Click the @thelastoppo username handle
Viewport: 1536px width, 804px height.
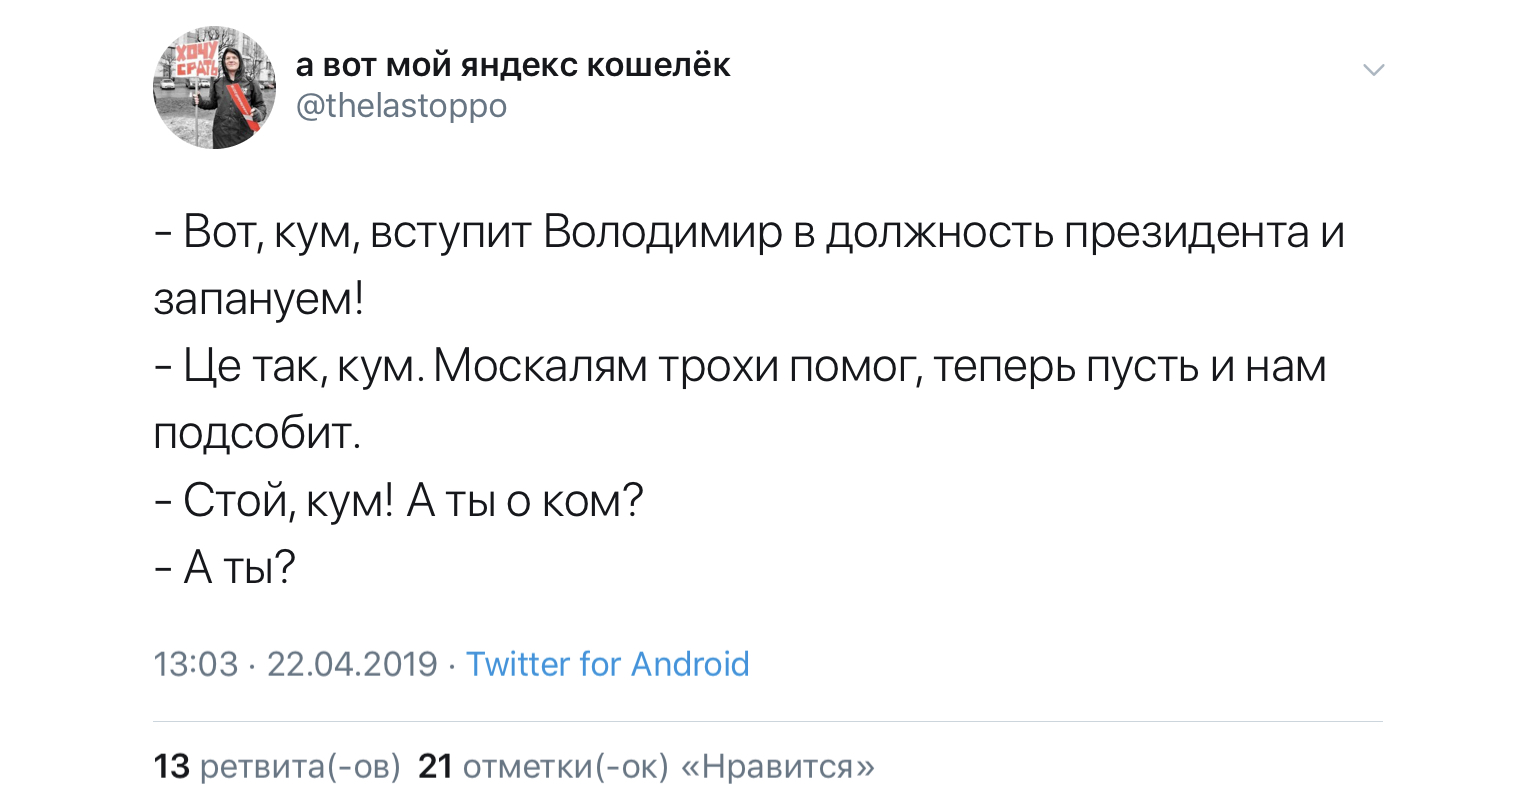[x=402, y=105]
